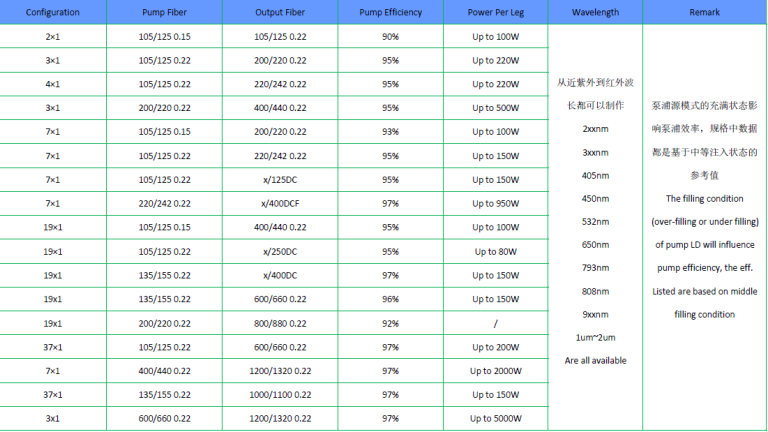
Task: Click the x/400DCF output fiber cell
Action: click(x=280, y=204)
